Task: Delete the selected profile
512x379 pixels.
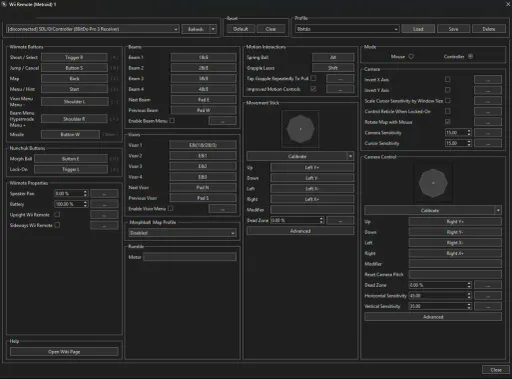Action: (489, 29)
